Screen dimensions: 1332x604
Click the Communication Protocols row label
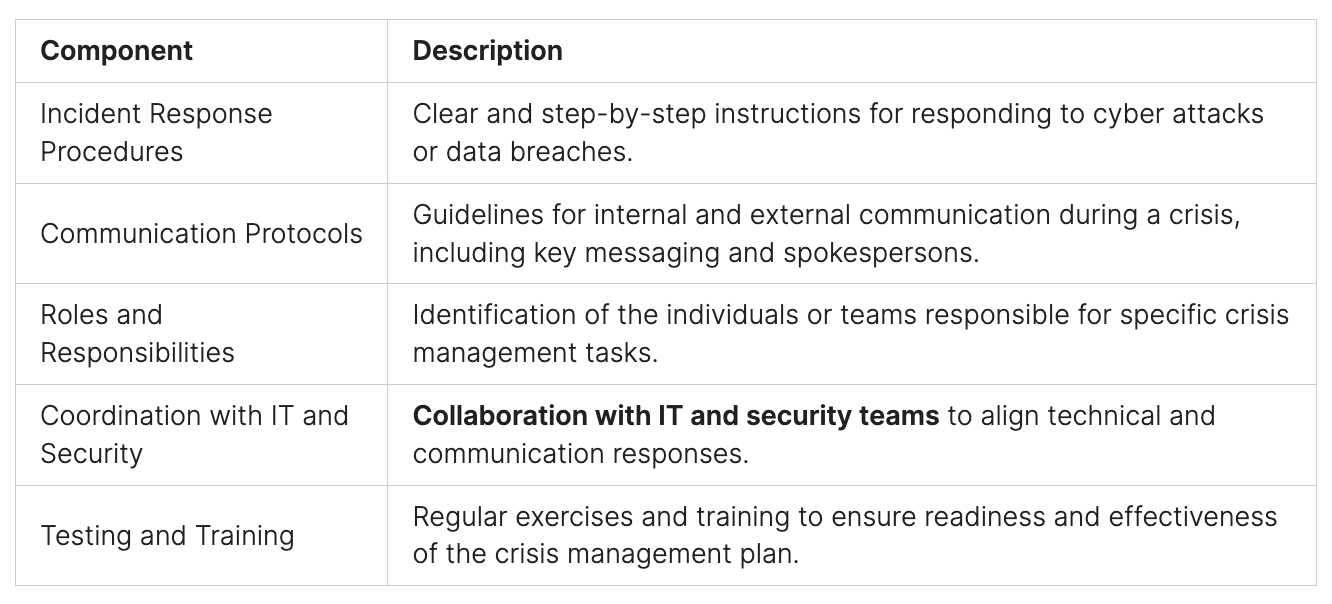pyautogui.click(x=201, y=233)
